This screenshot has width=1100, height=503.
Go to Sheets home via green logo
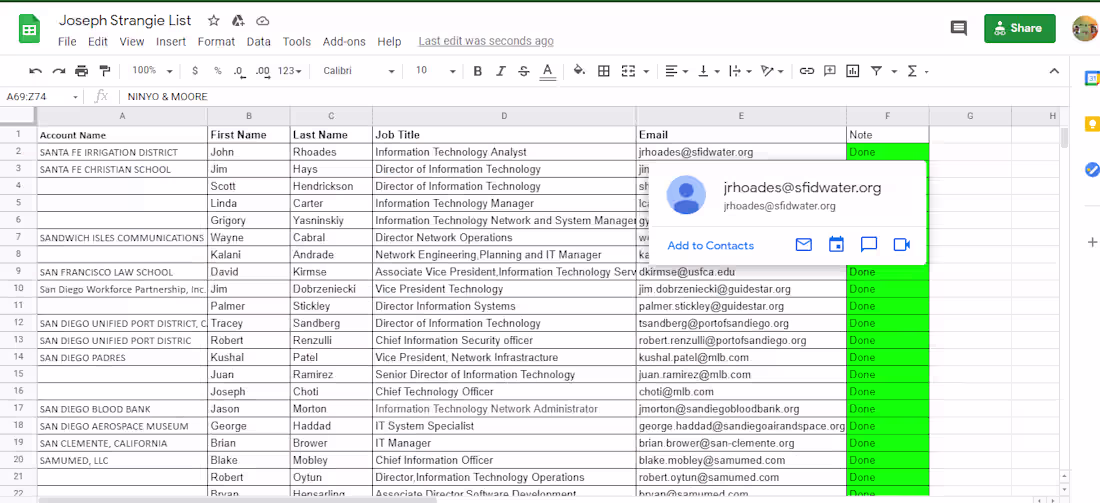click(x=29, y=30)
